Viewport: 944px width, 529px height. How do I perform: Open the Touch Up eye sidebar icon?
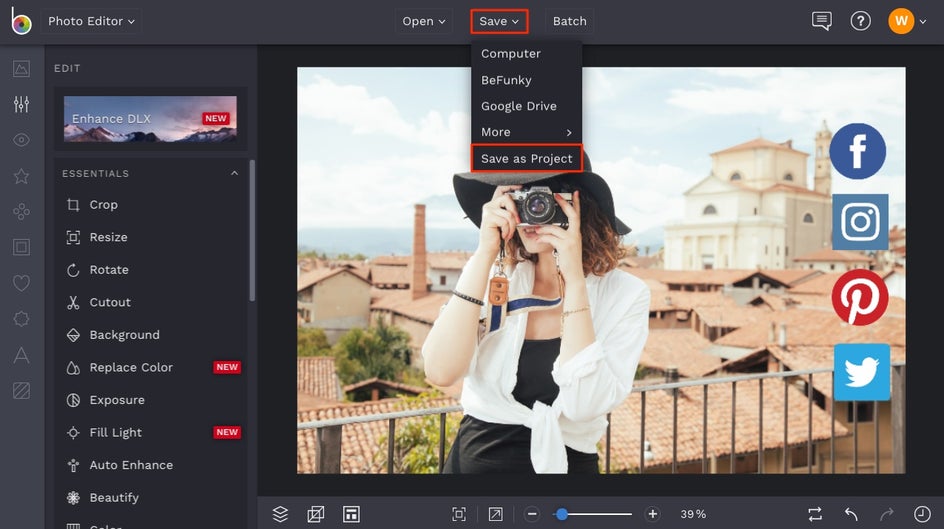click(x=21, y=140)
